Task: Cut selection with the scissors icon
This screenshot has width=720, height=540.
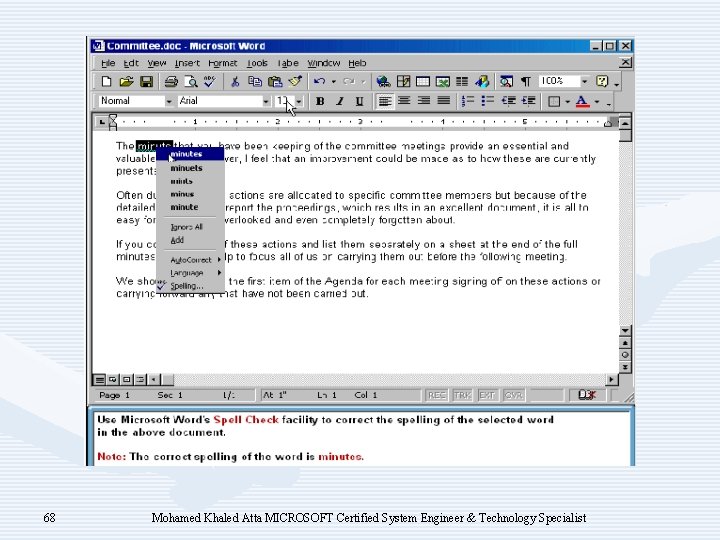Action: pos(235,82)
